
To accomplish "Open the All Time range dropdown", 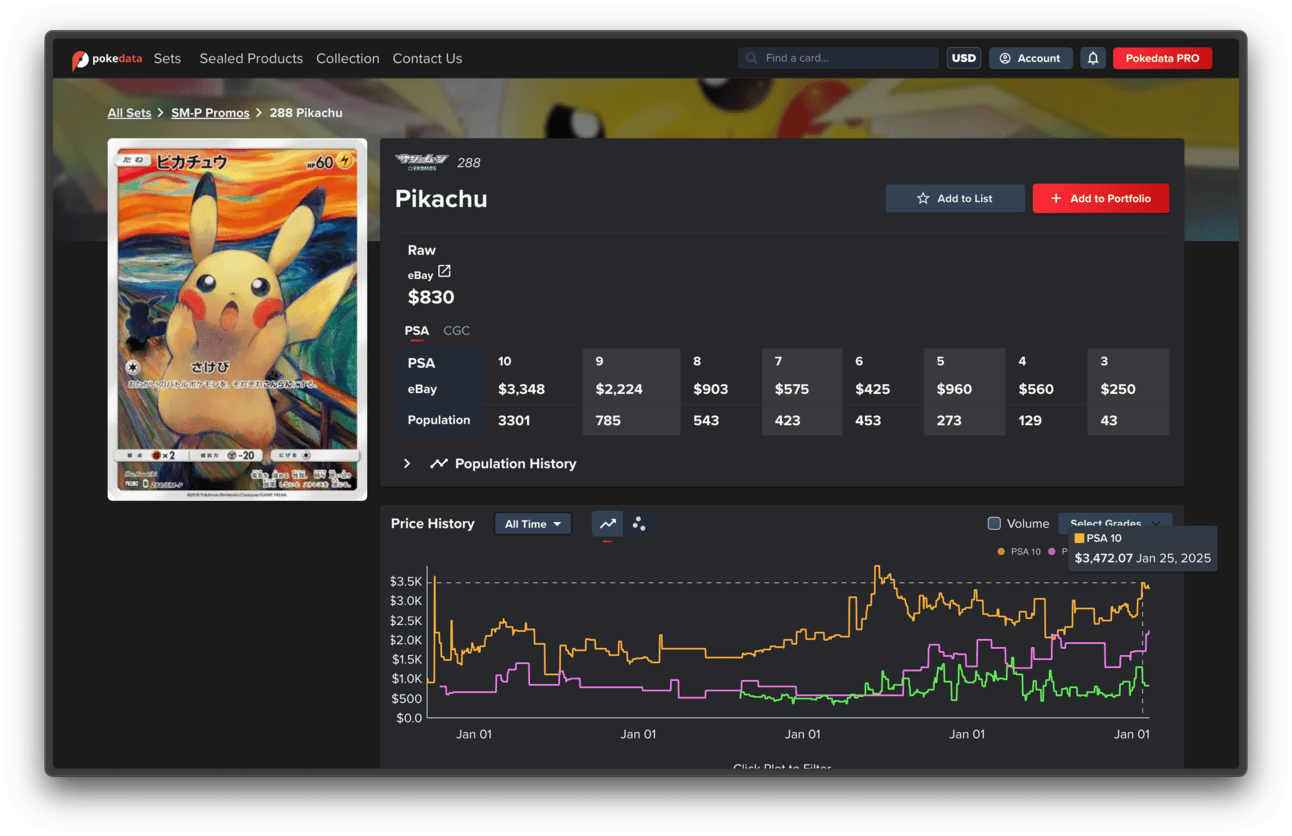I will pyautogui.click(x=533, y=524).
